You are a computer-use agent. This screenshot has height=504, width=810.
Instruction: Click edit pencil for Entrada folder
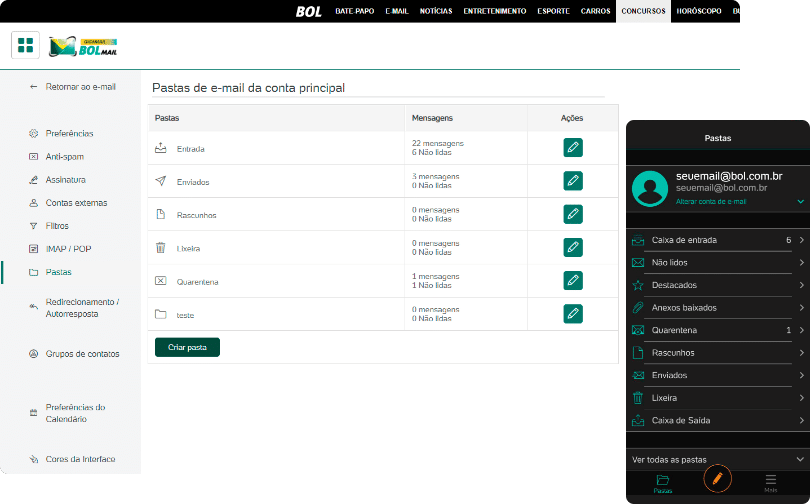[573, 148]
